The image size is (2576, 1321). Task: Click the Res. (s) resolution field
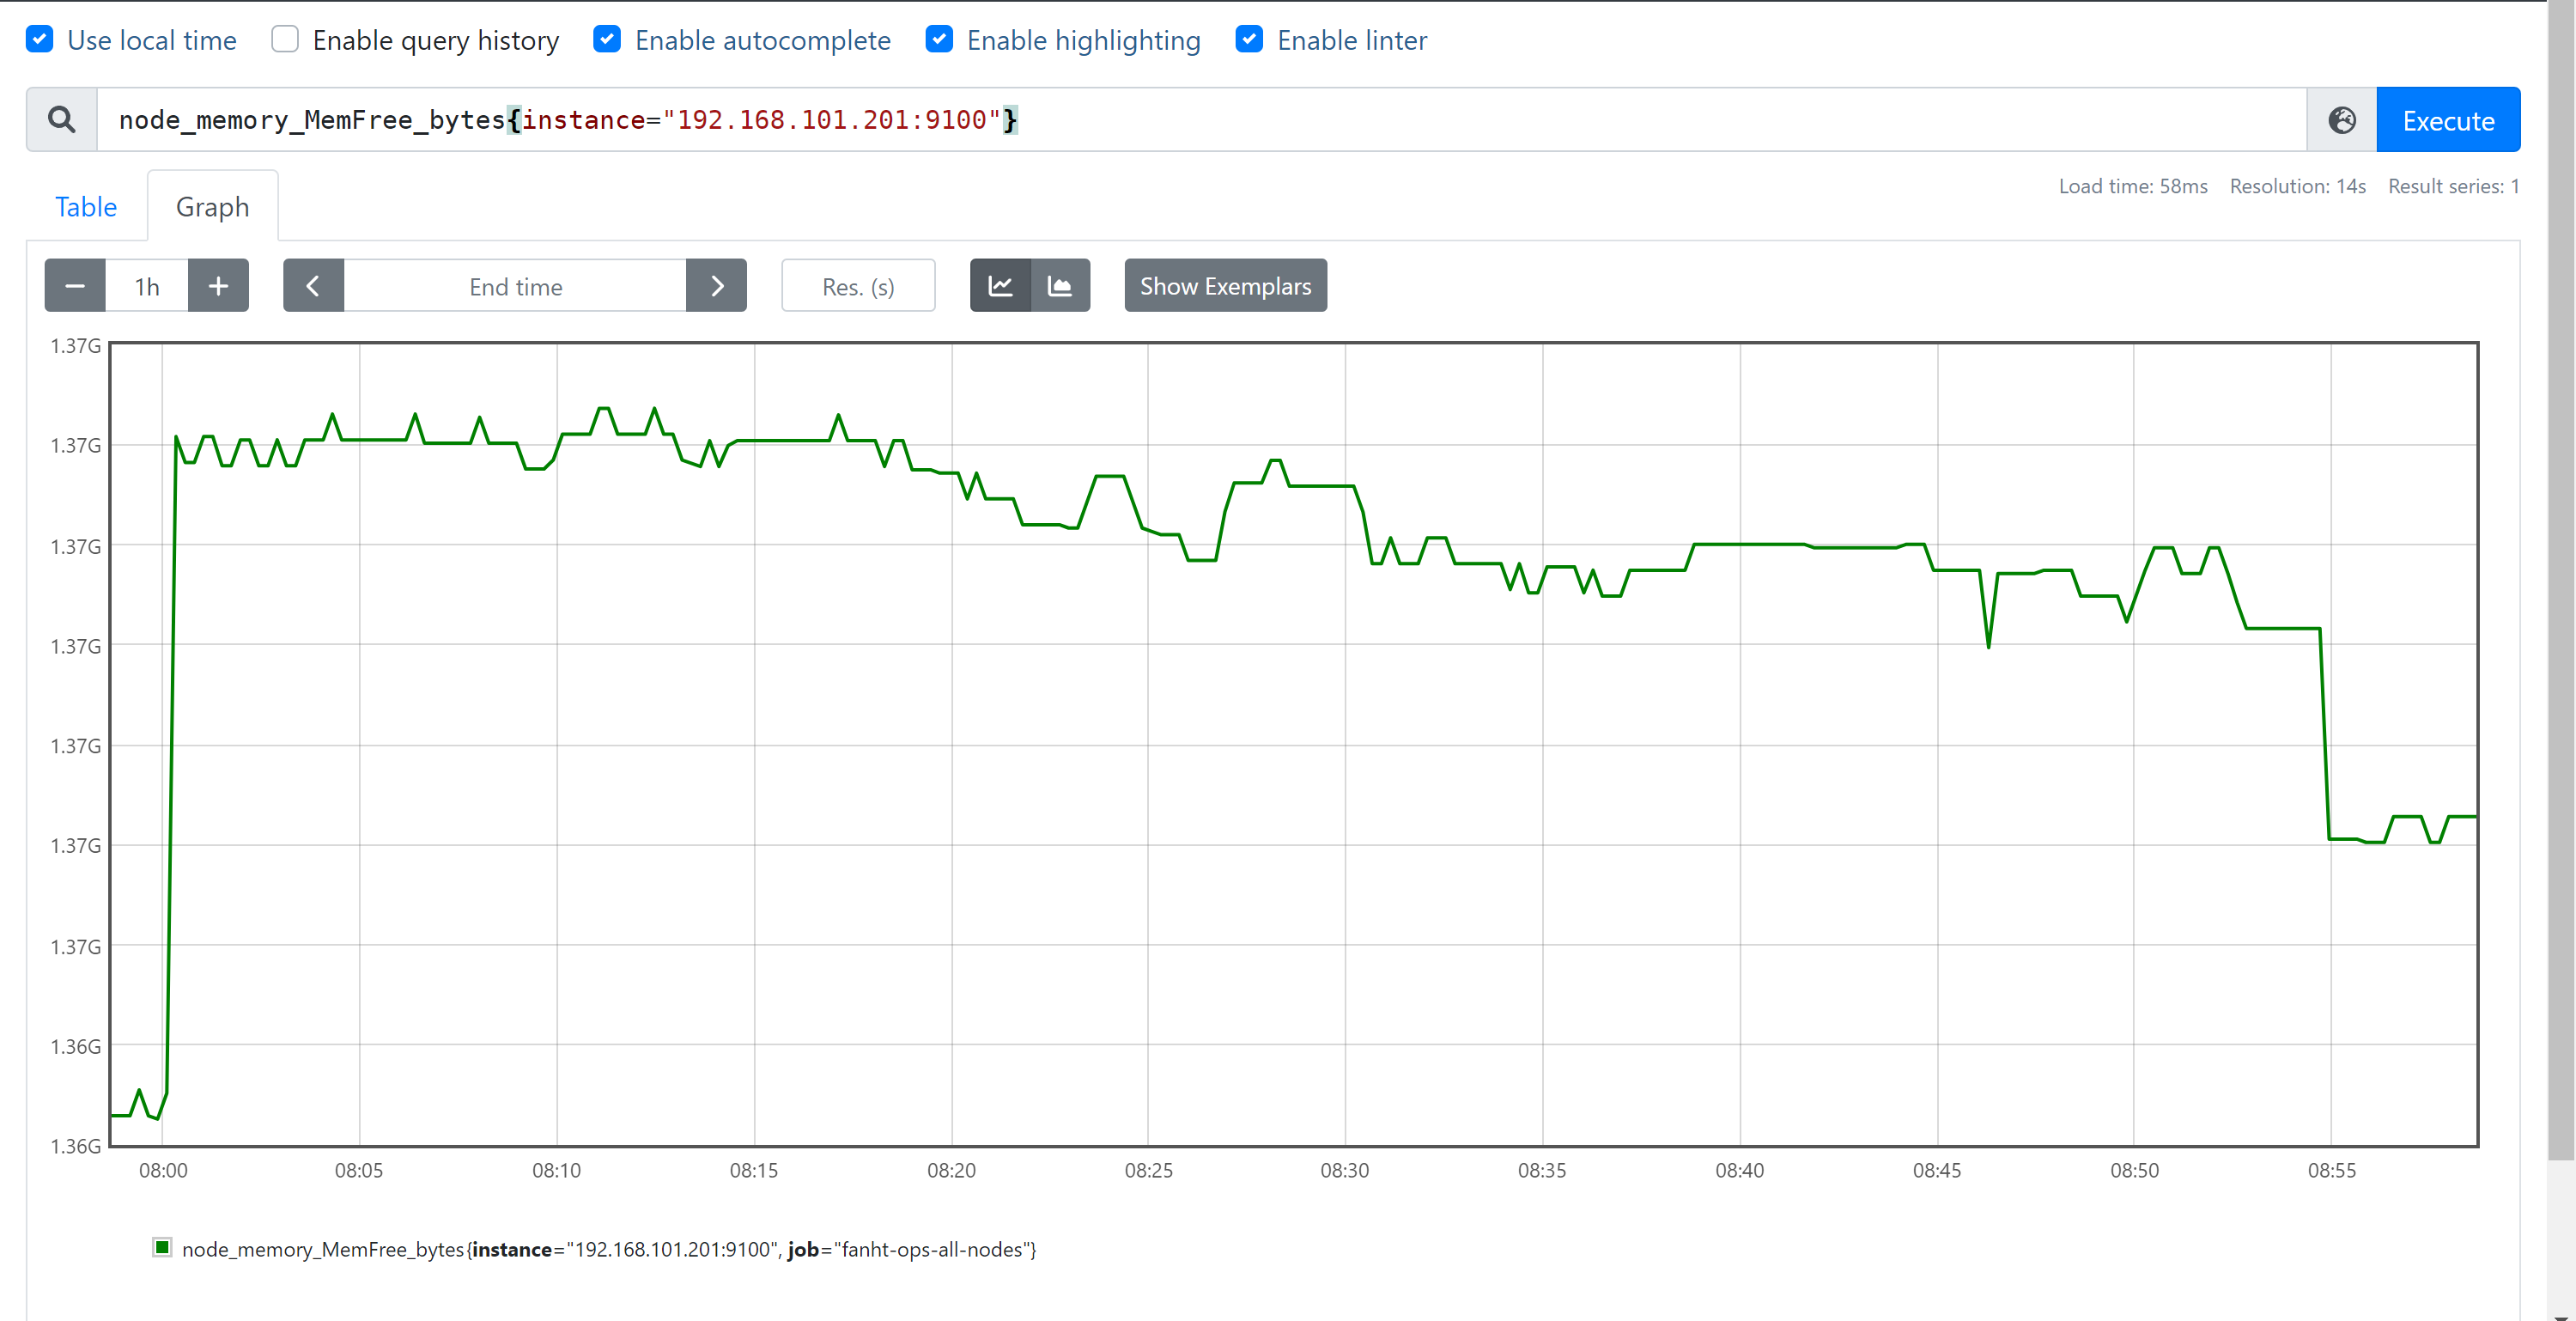[858, 286]
